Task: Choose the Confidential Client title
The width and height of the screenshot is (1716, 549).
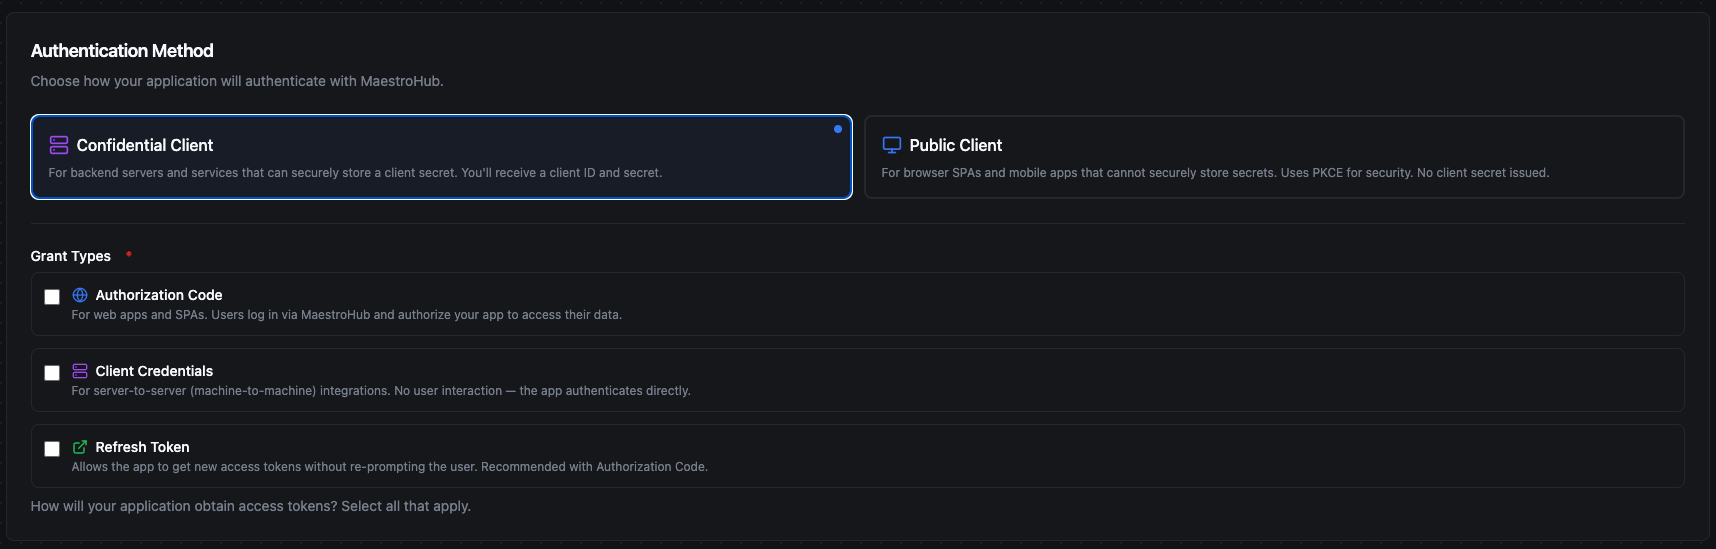Action: 145,145
